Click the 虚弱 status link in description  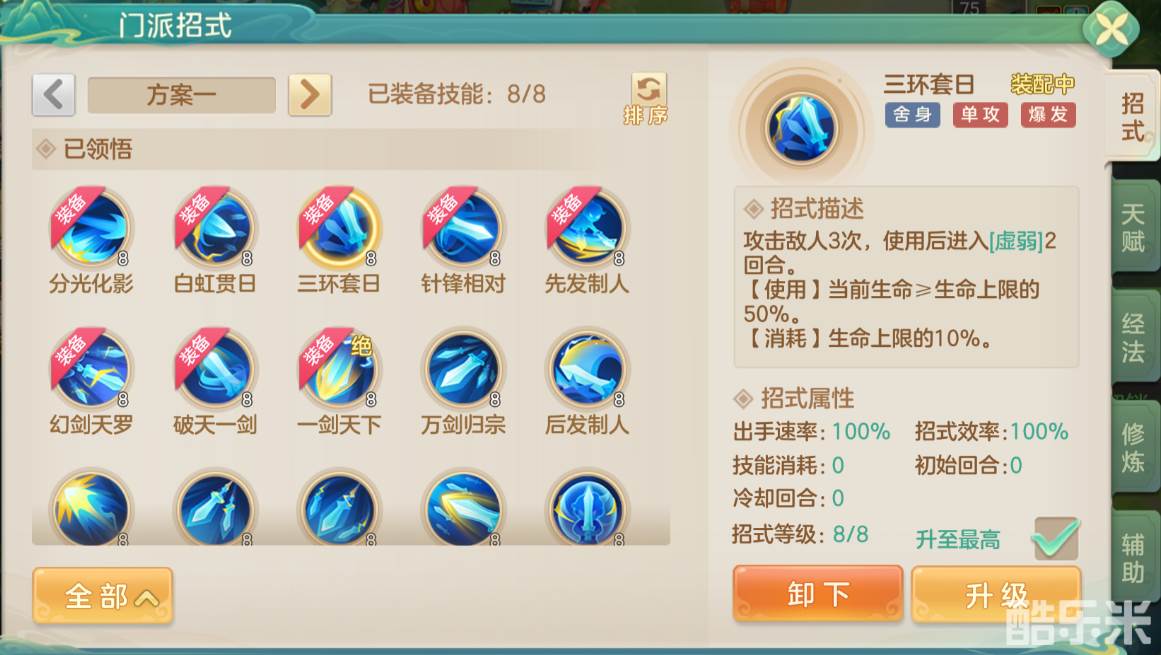click(1017, 241)
